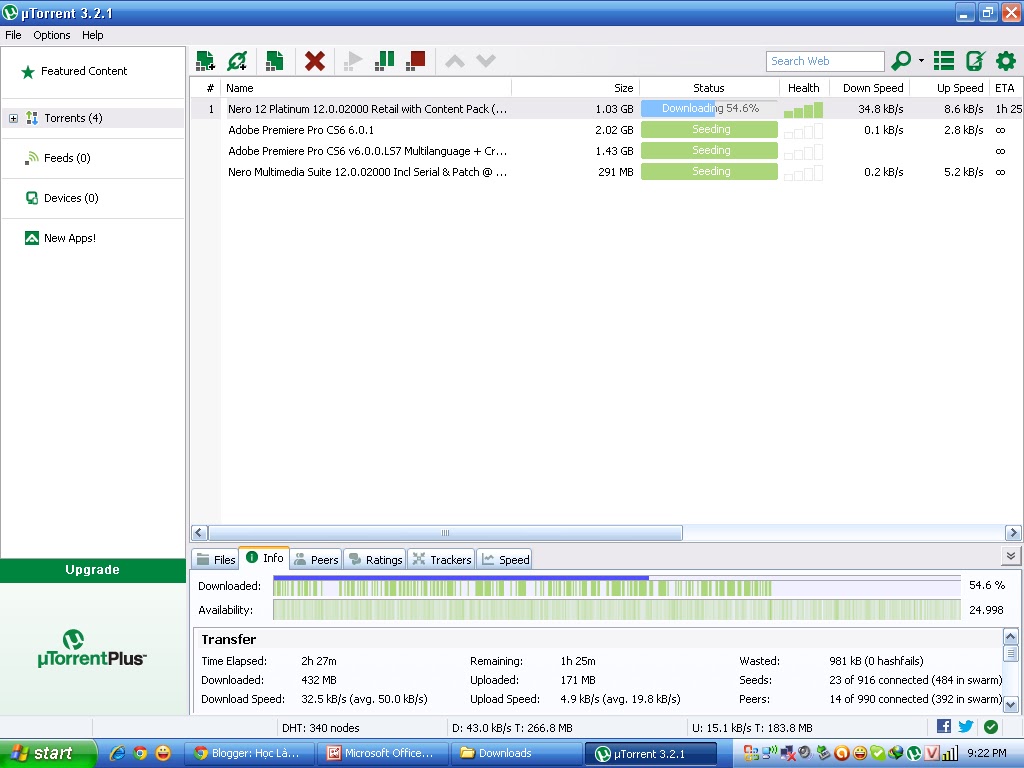Toggle the category list view icon
1024x768 pixels.
[944, 61]
